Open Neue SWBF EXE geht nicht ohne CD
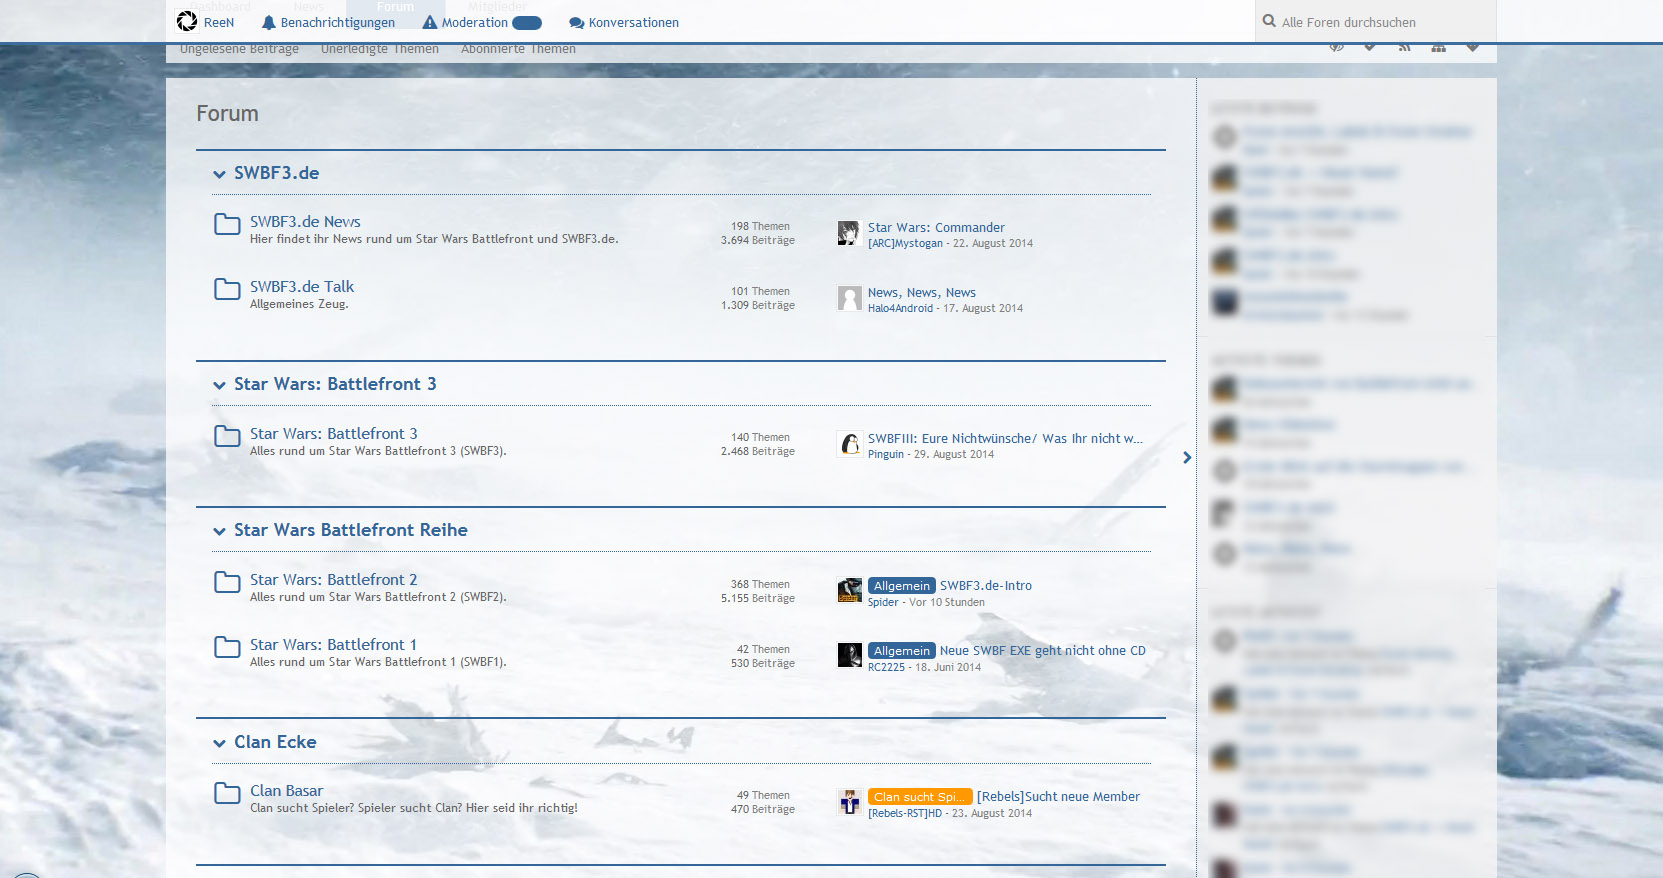1663x878 pixels. (x=1043, y=651)
